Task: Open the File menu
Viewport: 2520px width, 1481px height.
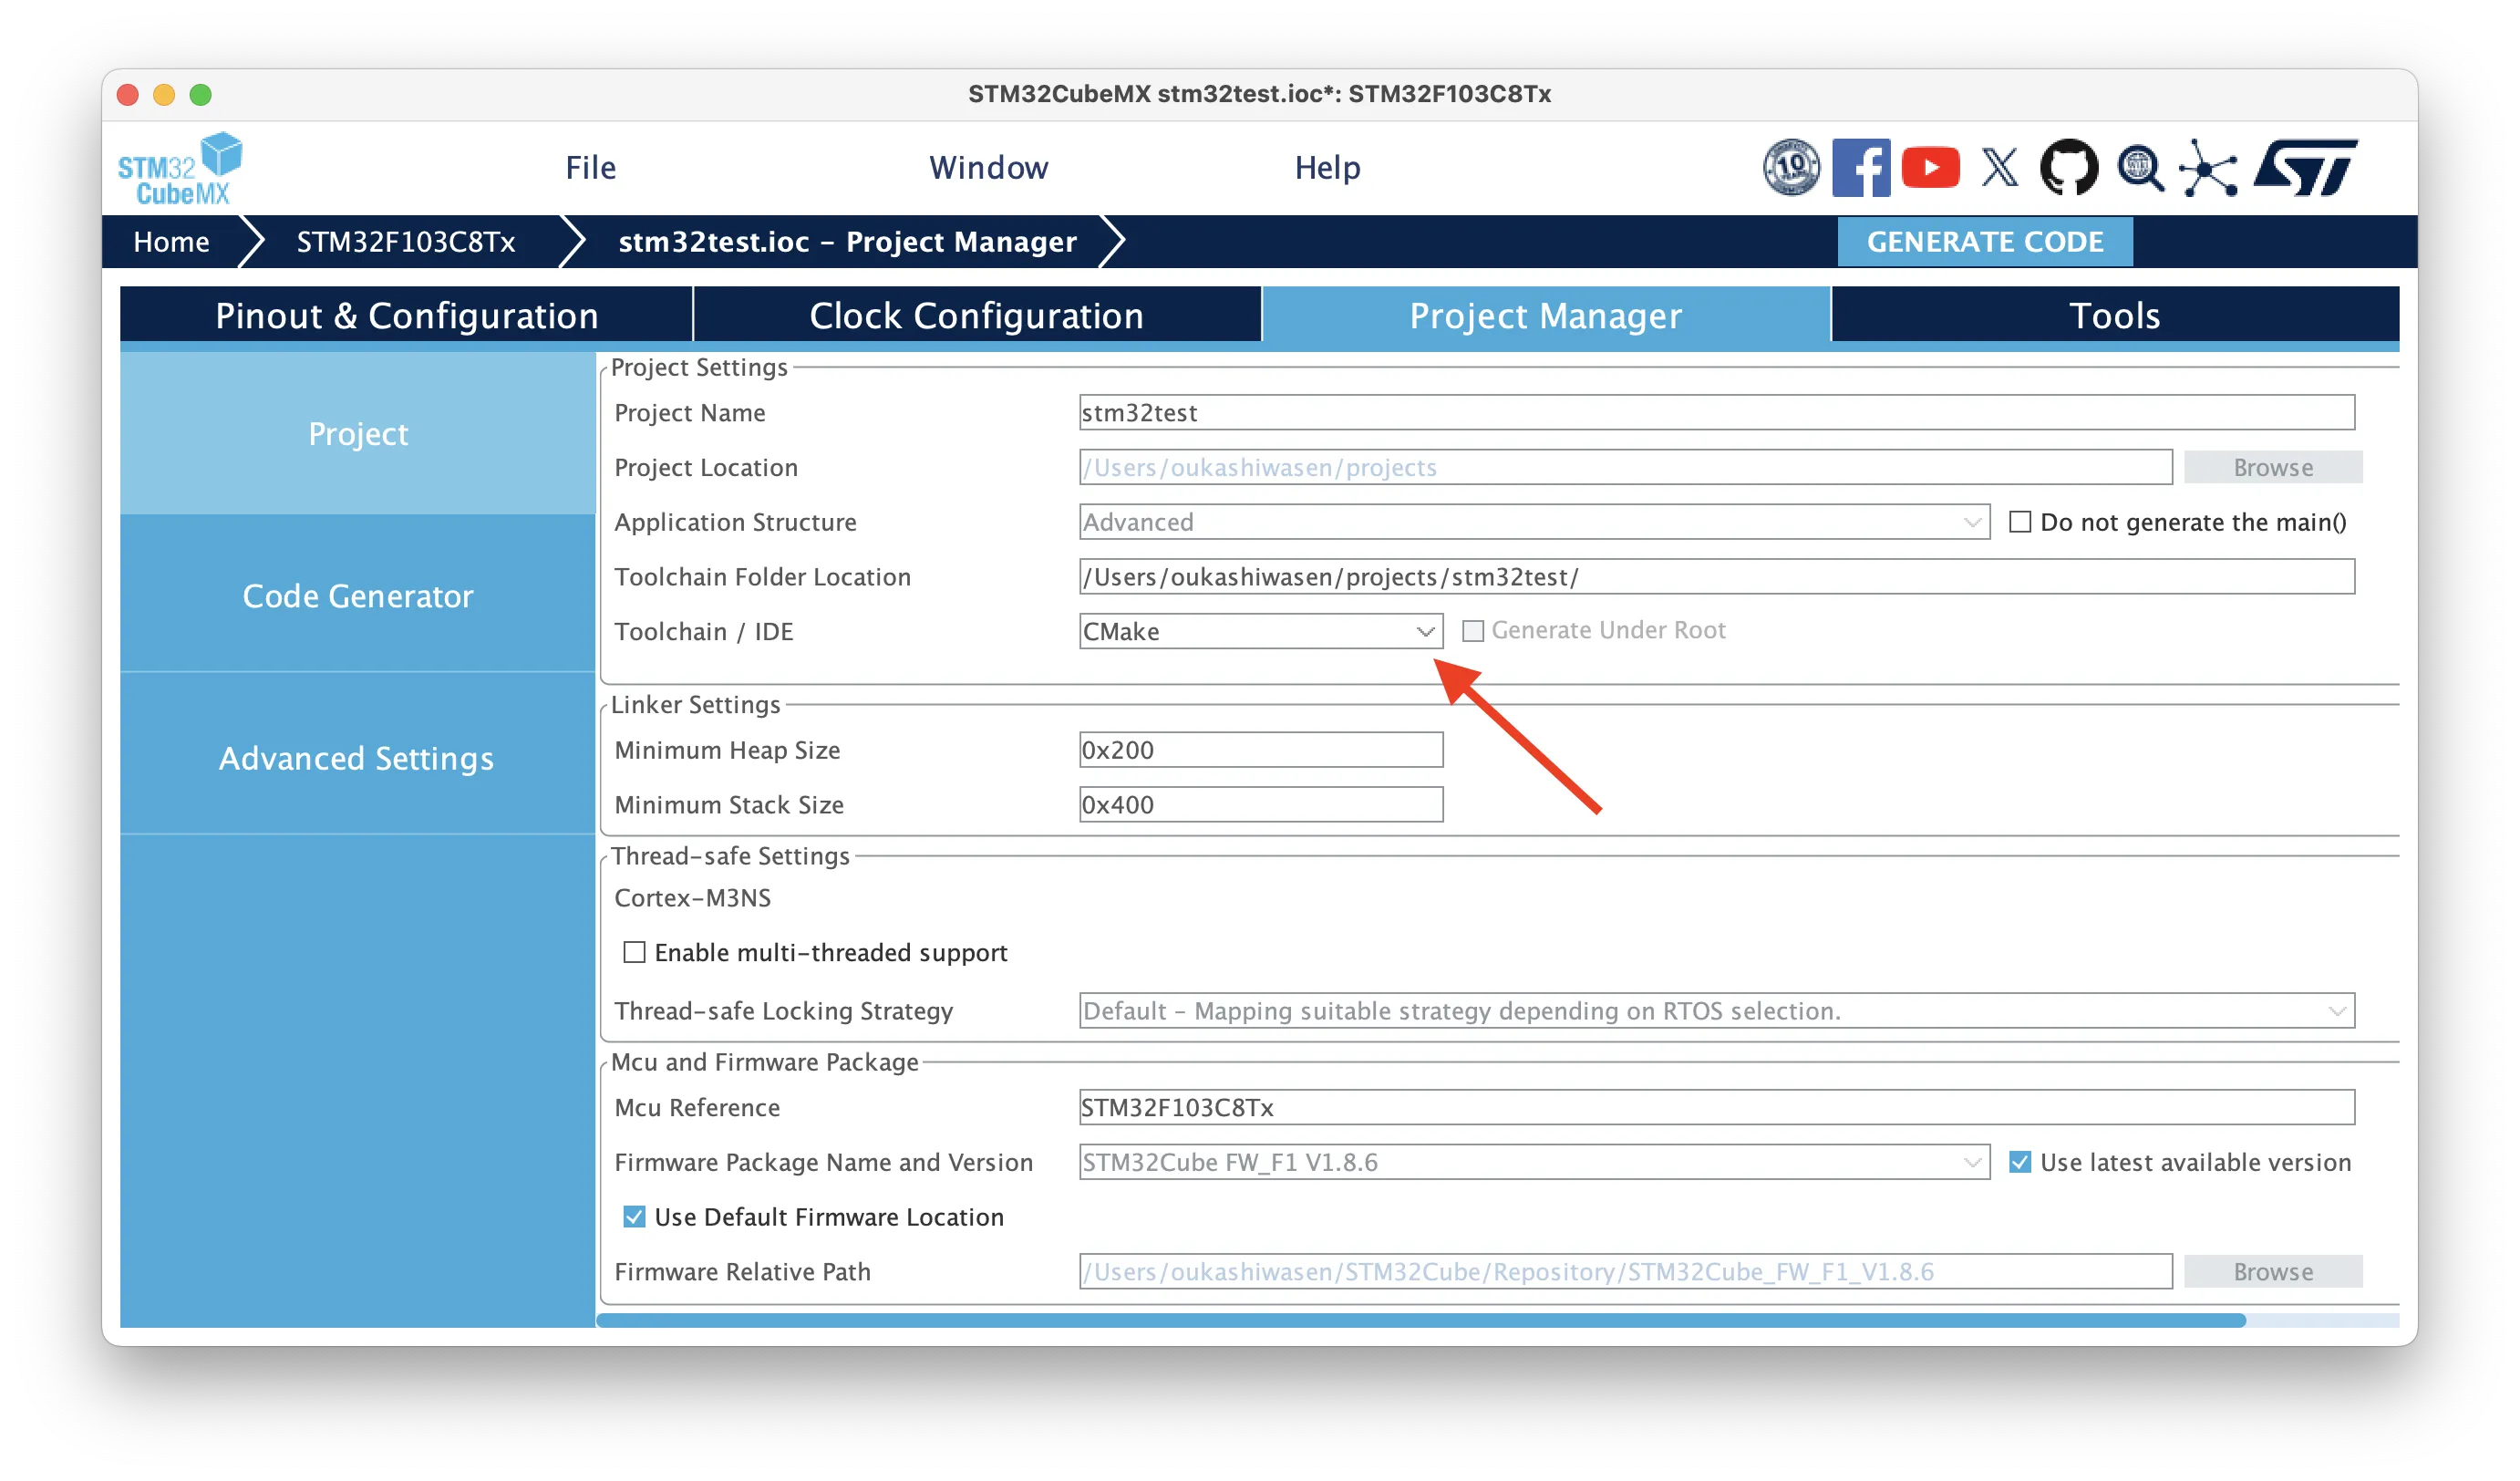Action: click(x=590, y=168)
